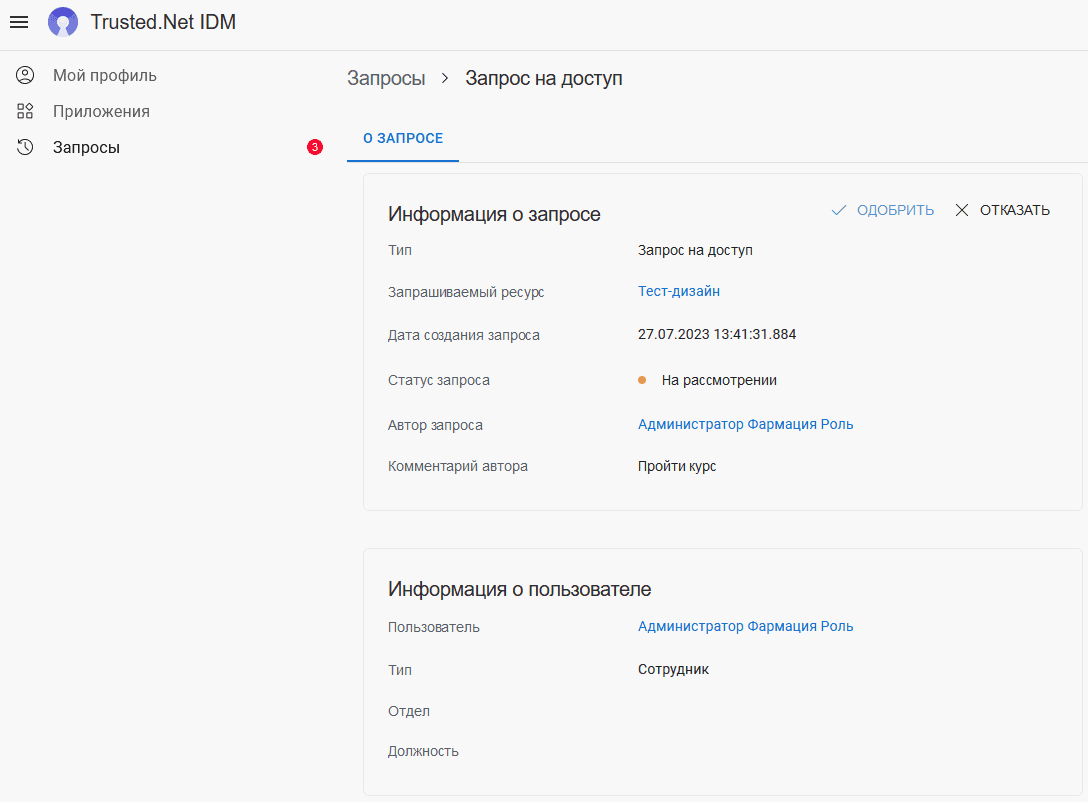Click the My Profile user icon
This screenshot has height=802, width=1088.
pyautogui.click(x=25, y=75)
